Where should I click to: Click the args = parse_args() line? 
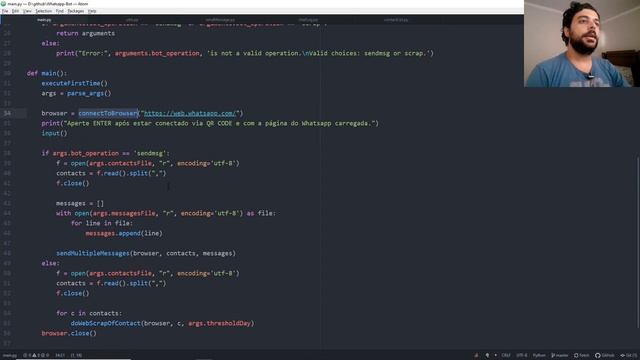(x=76, y=93)
